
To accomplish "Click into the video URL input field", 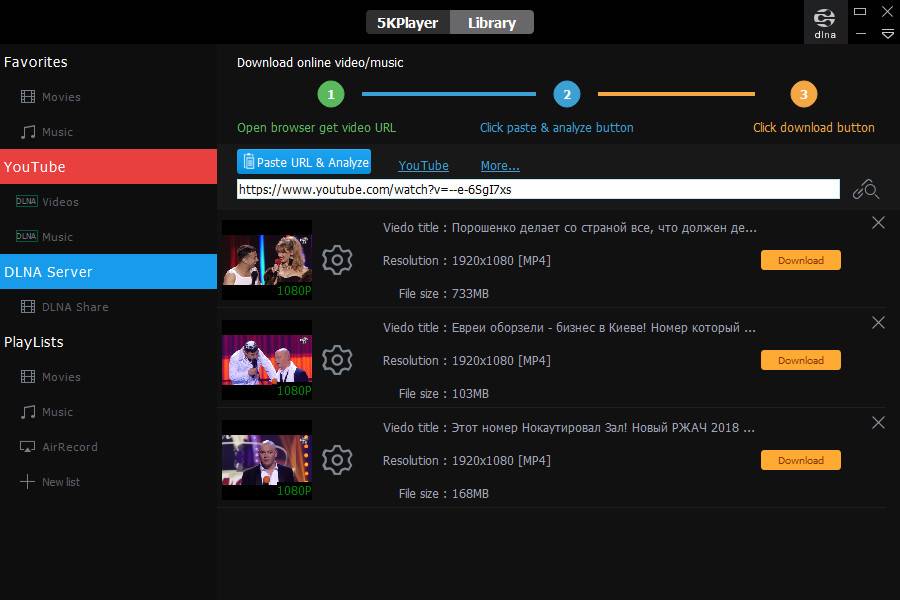I will pos(538,189).
